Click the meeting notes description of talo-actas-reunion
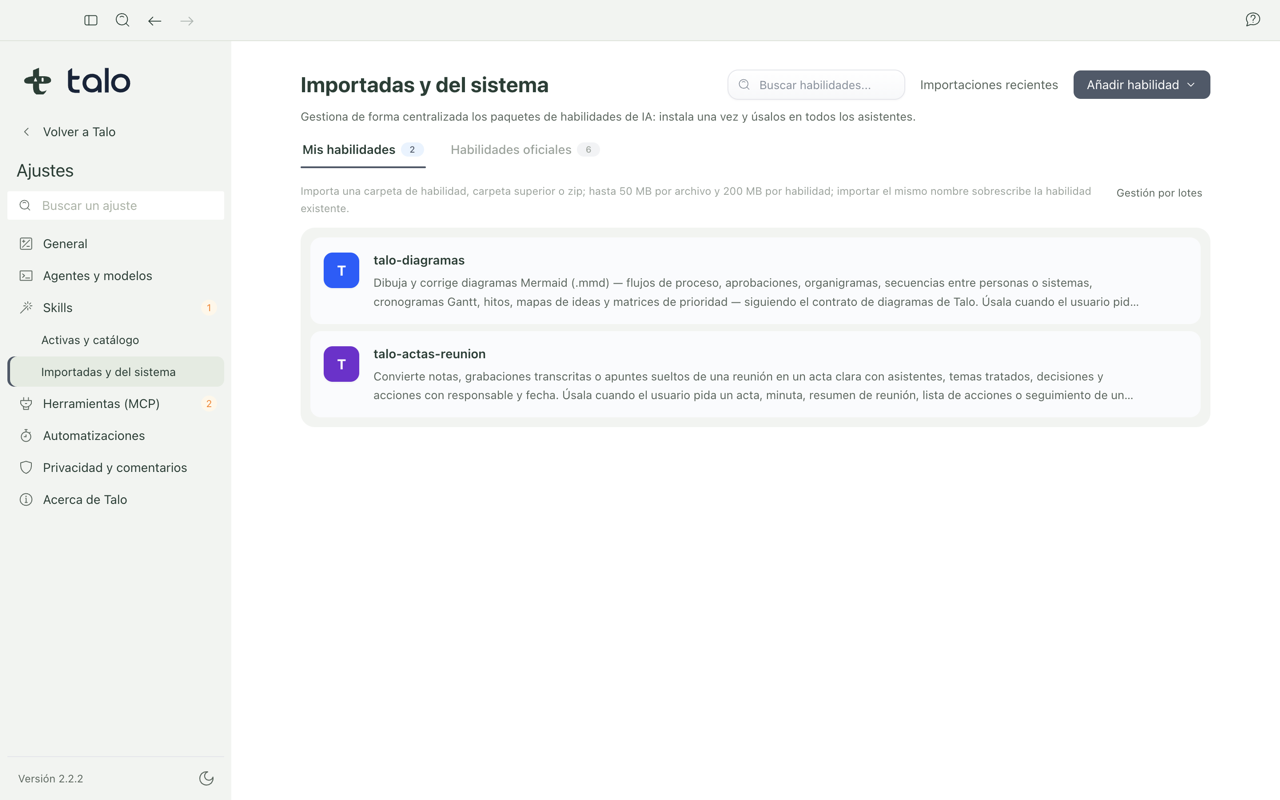Viewport: 1280px width, 800px height. click(x=753, y=386)
